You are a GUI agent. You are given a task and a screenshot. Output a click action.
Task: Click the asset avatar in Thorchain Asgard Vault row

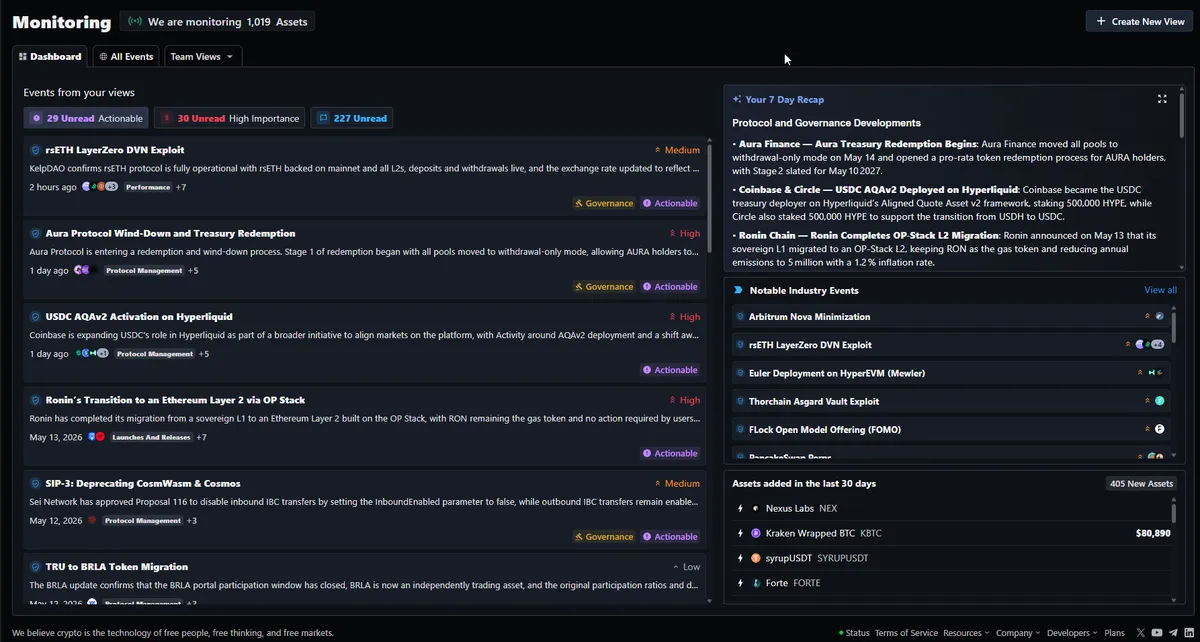1160,401
